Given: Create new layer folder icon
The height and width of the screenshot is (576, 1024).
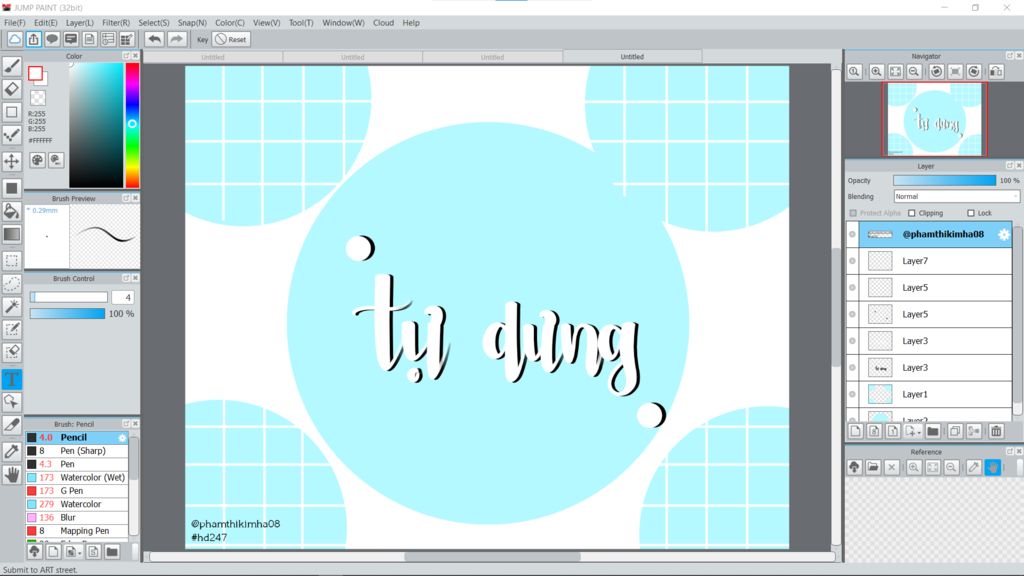Looking at the screenshot, I should point(933,431).
